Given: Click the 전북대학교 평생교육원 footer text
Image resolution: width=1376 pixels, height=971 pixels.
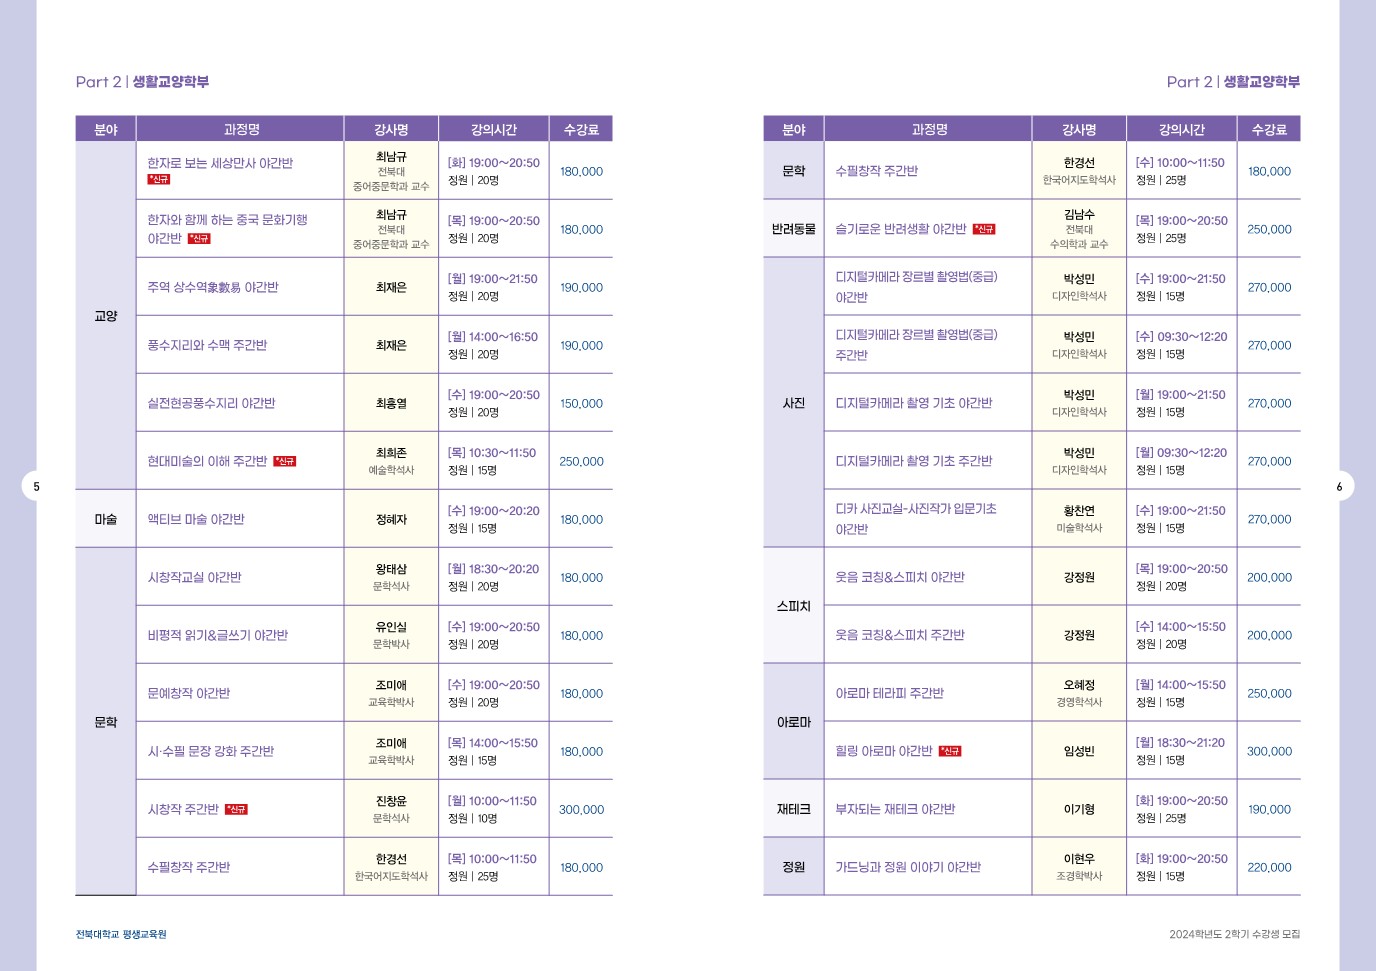Looking at the screenshot, I should (x=121, y=935).
